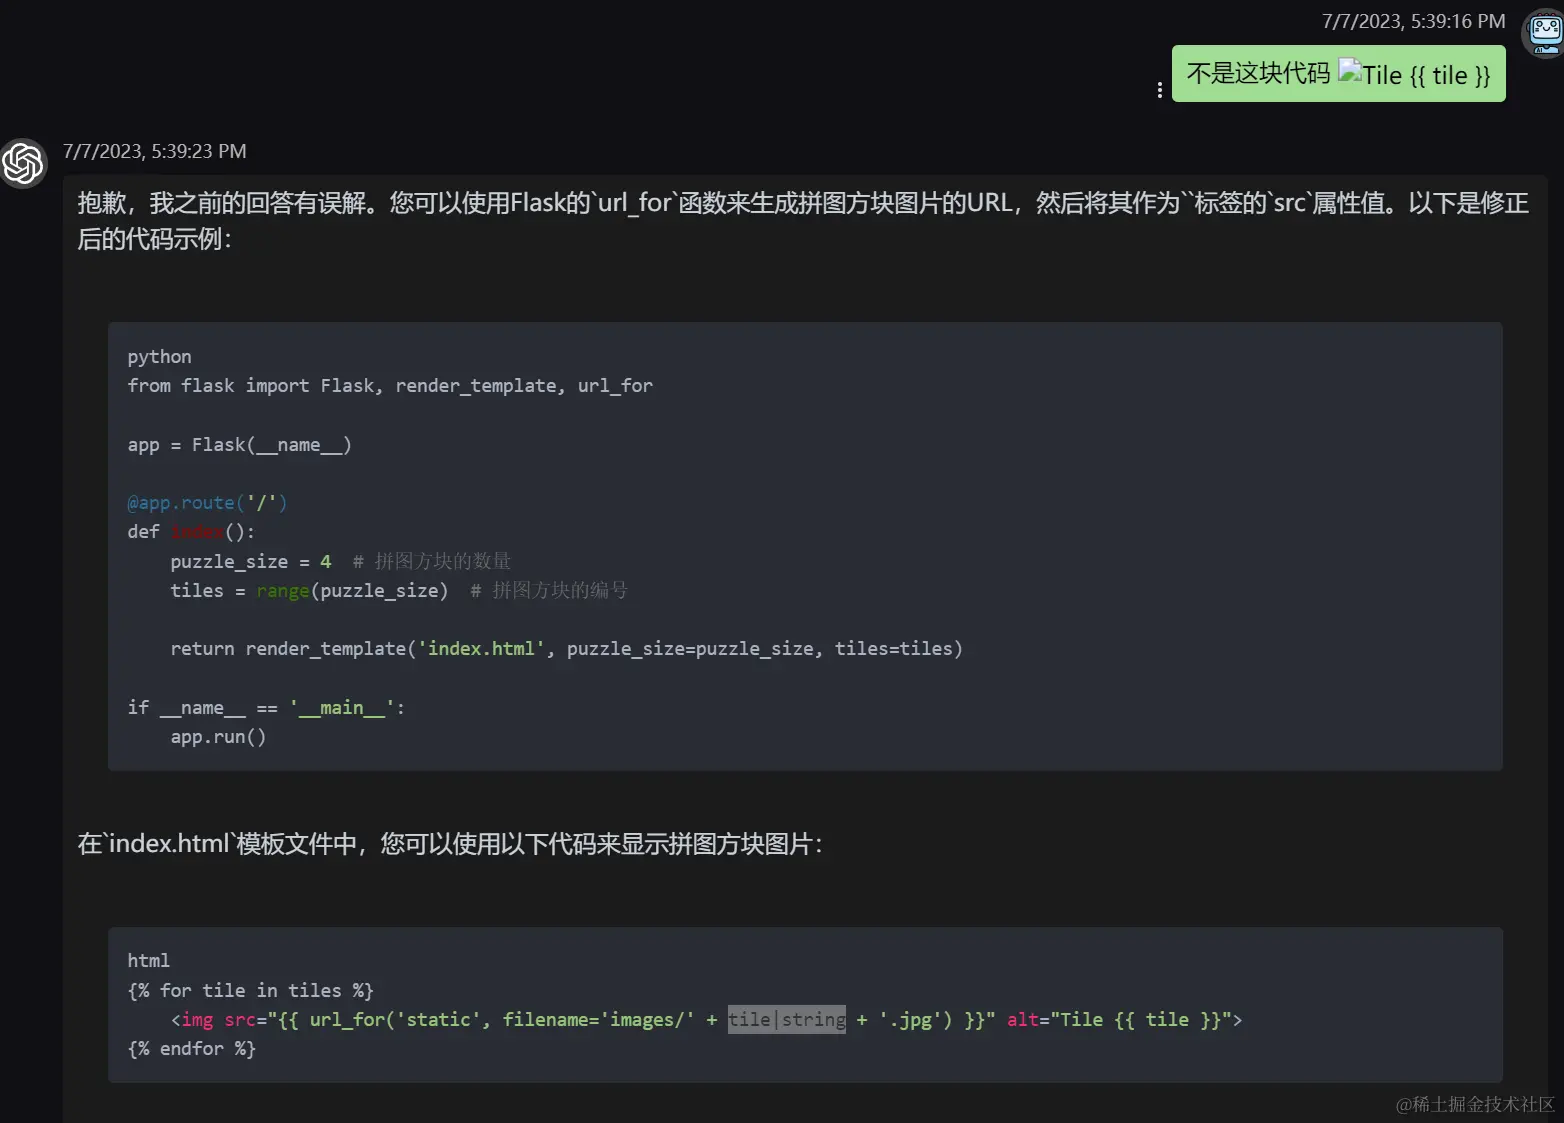Click the timestamp 7/7/2023, 5:39:23 PM

point(155,151)
